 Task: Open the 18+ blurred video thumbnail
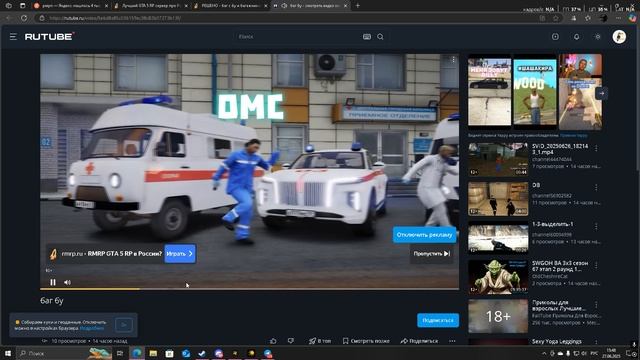pyautogui.click(x=498, y=316)
